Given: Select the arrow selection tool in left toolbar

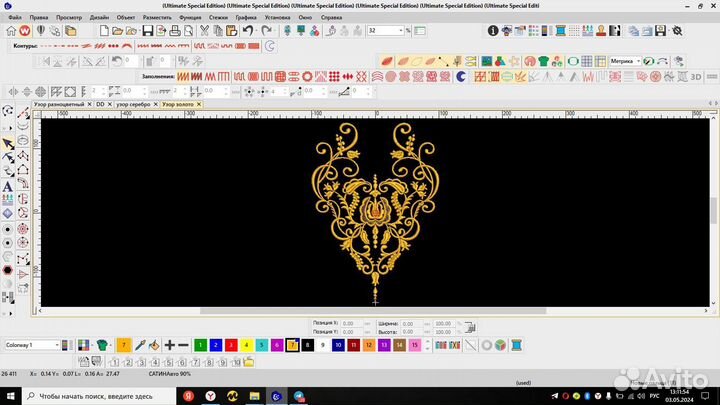Looking at the screenshot, I should point(8,143).
